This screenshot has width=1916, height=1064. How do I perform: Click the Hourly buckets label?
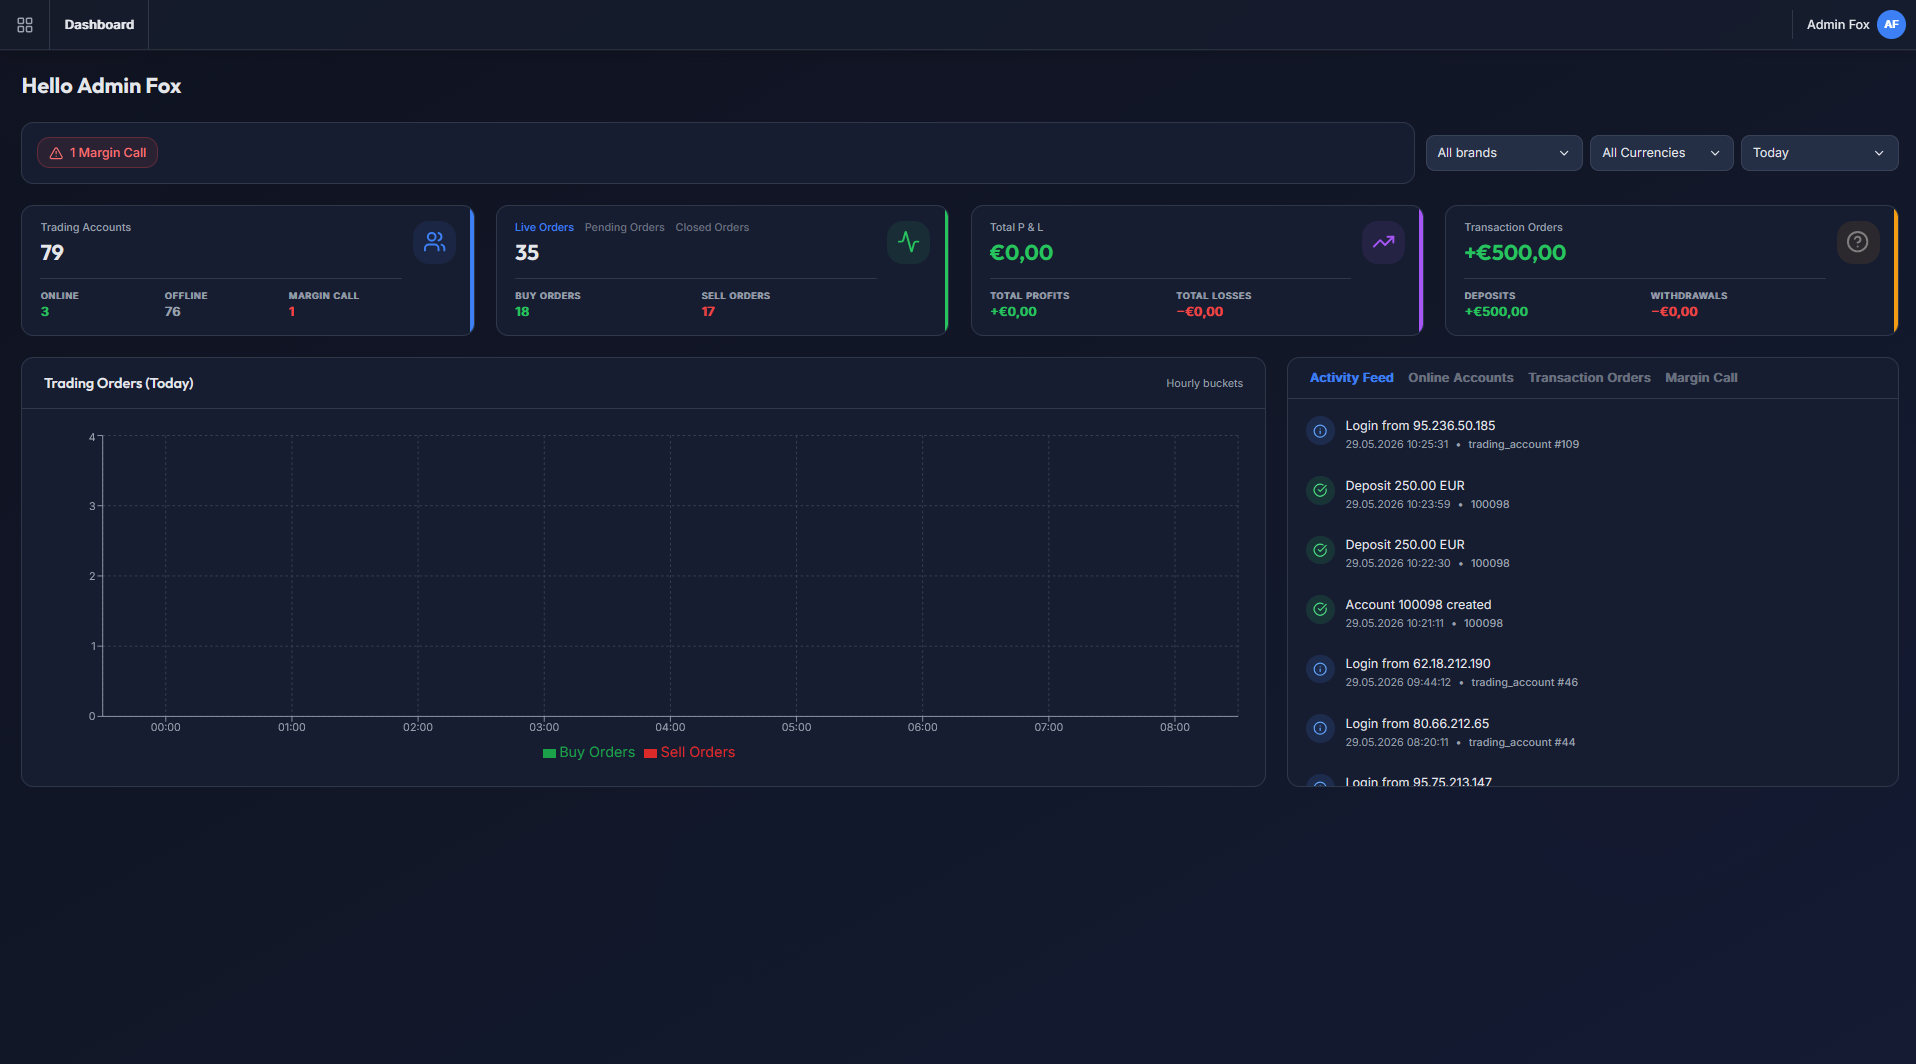(x=1204, y=383)
